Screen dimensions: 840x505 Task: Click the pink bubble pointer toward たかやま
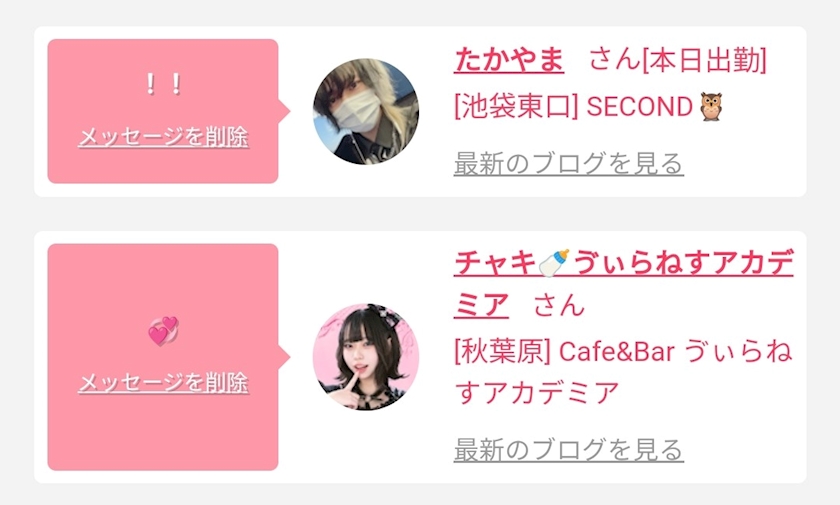click(284, 111)
